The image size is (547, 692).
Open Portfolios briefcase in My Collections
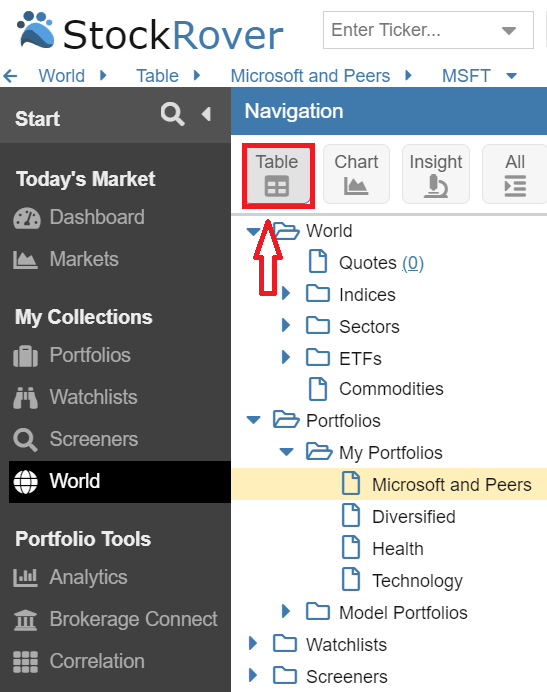click(x=25, y=356)
